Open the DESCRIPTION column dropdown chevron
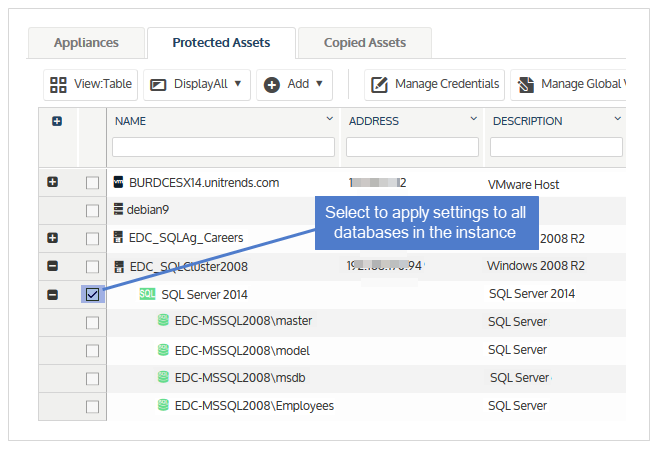The height and width of the screenshot is (461, 664). 618,119
